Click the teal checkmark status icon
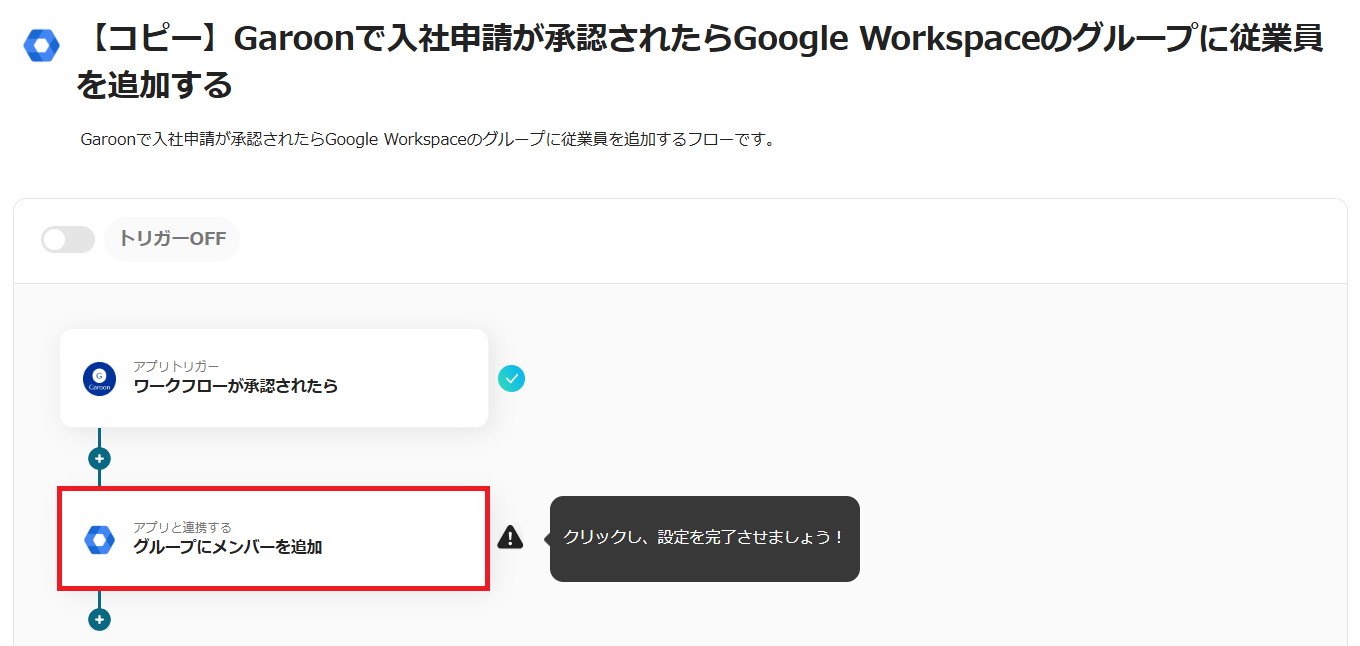1360x646 pixels. [511, 378]
